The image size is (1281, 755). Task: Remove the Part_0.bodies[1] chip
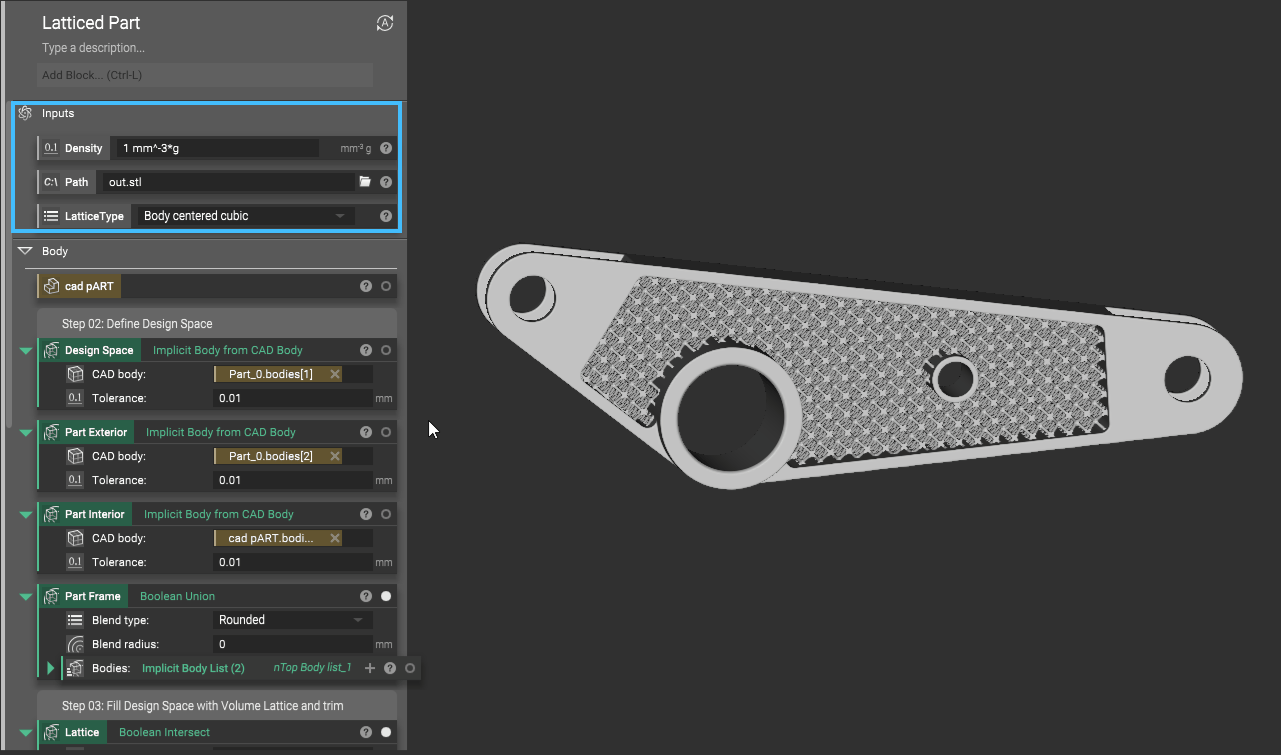point(335,374)
